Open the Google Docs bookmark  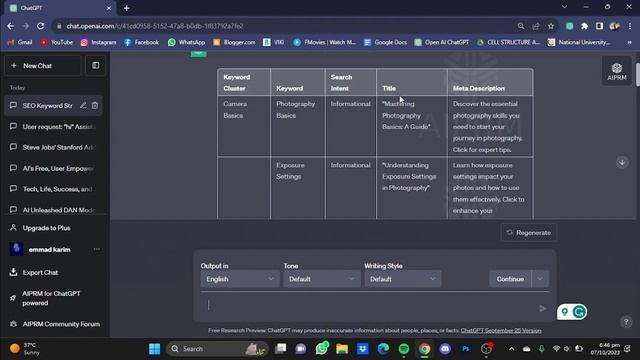(x=385, y=42)
